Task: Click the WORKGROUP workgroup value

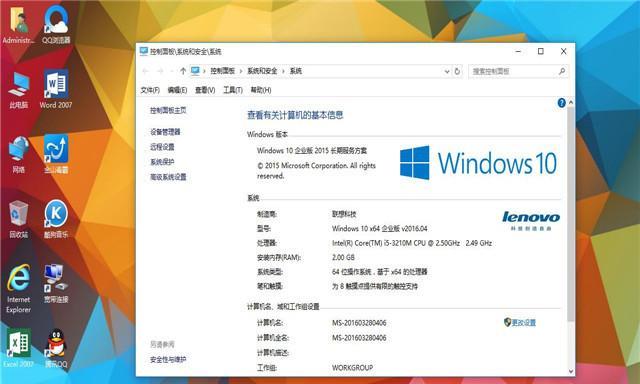Action: pos(352,368)
